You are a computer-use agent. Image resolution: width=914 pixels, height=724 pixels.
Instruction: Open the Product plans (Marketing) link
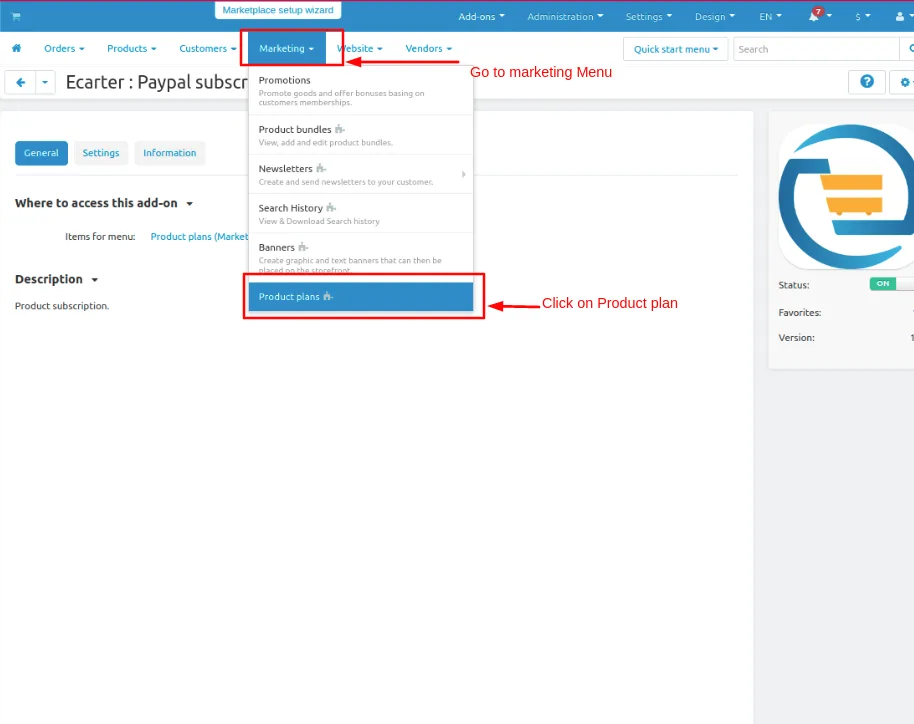point(199,236)
